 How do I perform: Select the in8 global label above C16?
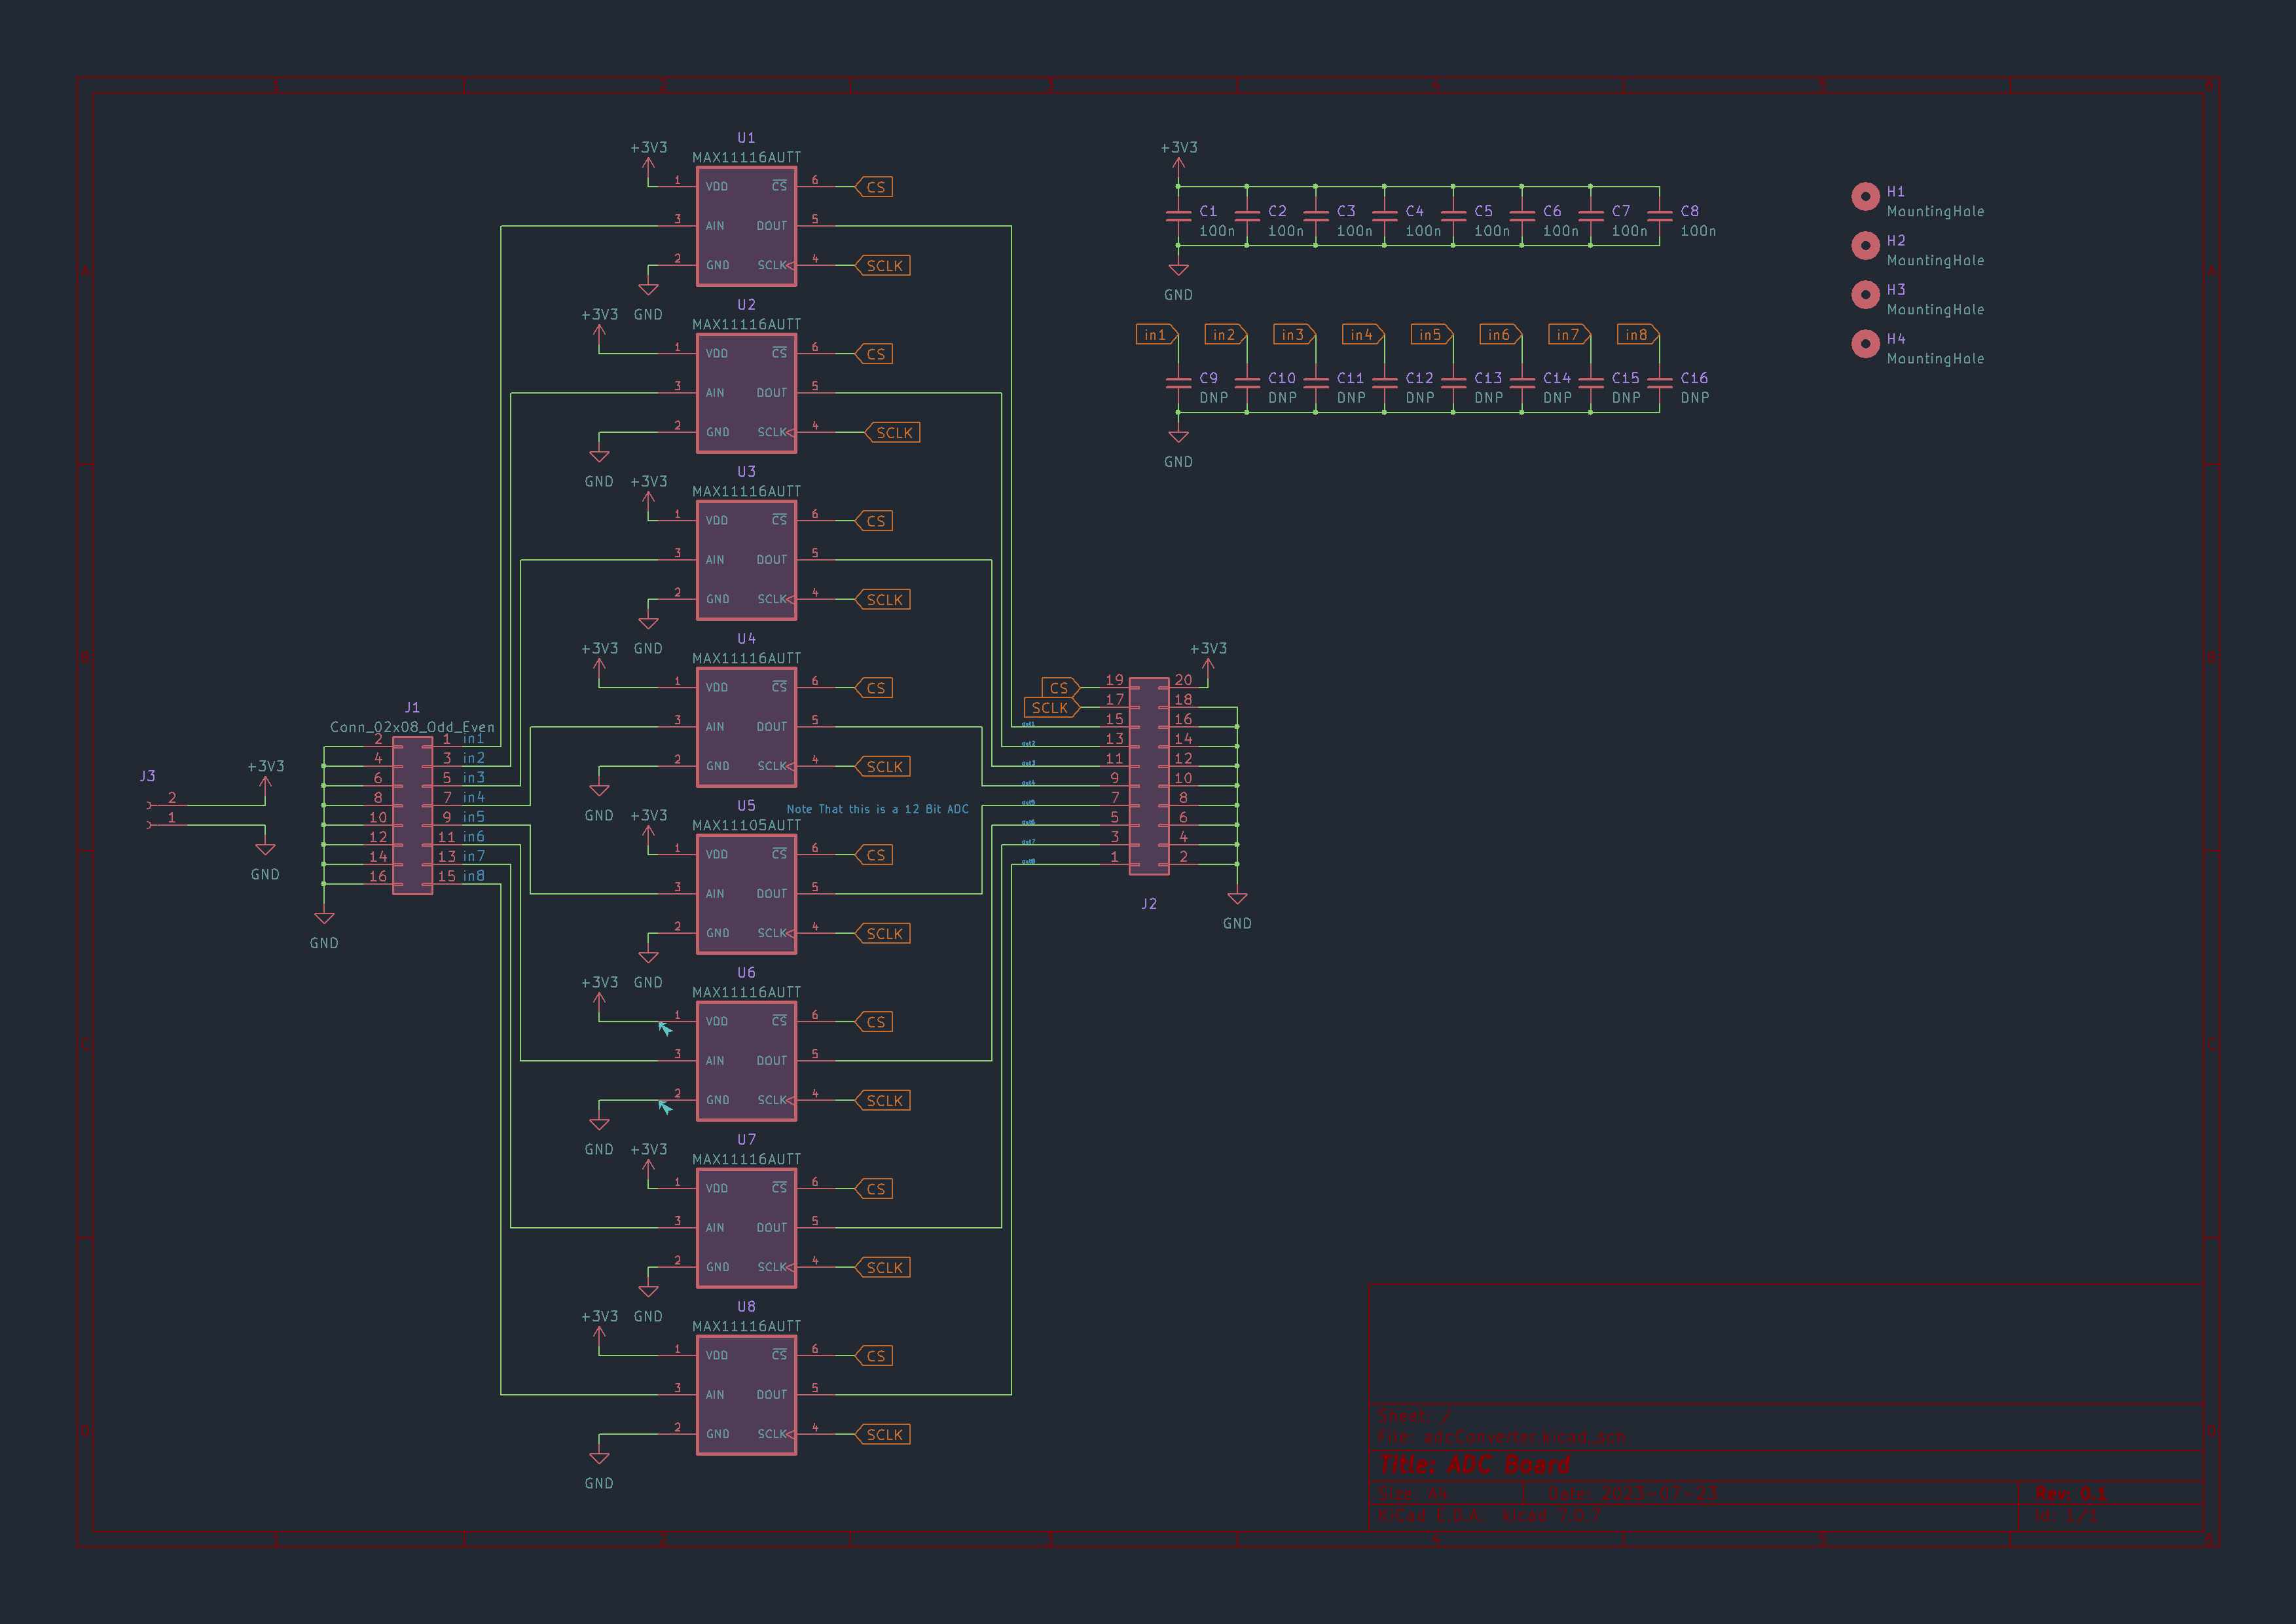[x=1638, y=335]
